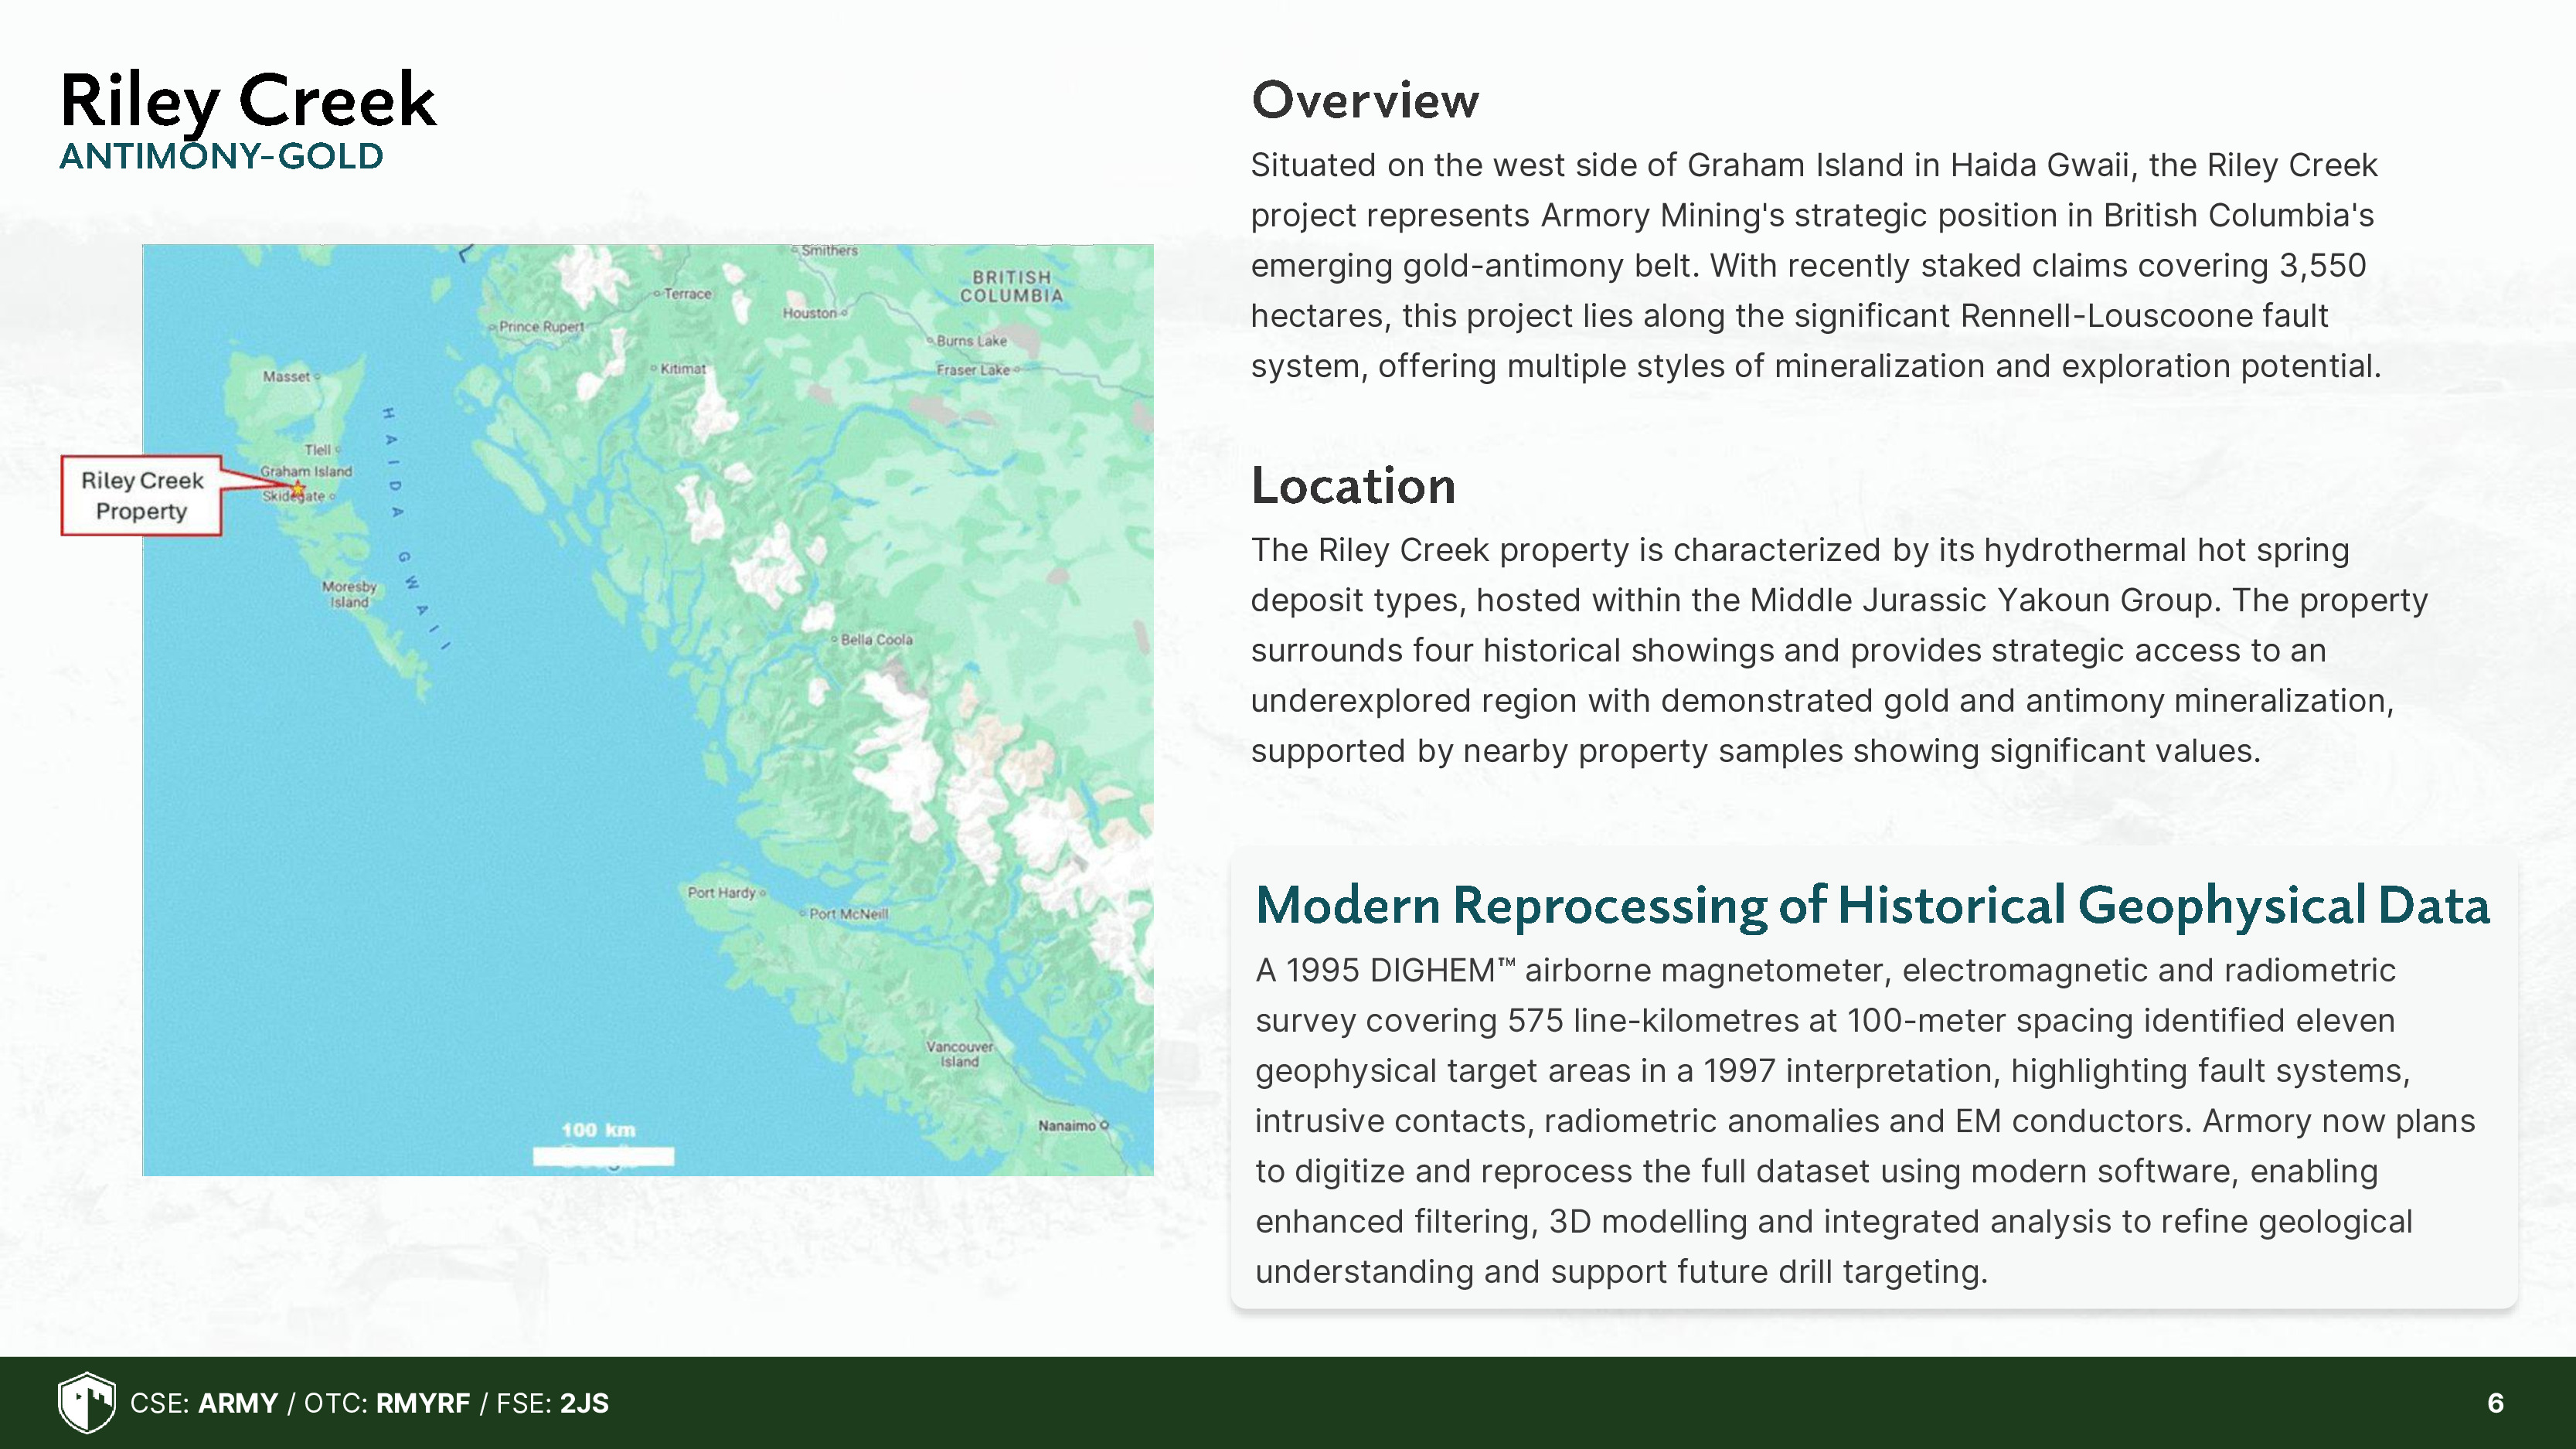Image resolution: width=2576 pixels, height=1449 pixels.
Task: Click the Masset town marker on map
Action: (x=317, y=377)
